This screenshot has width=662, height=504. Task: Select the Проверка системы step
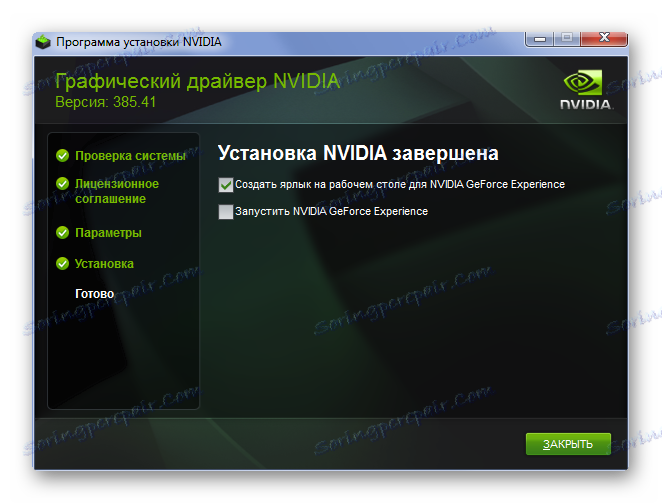(x=130, y=156)
